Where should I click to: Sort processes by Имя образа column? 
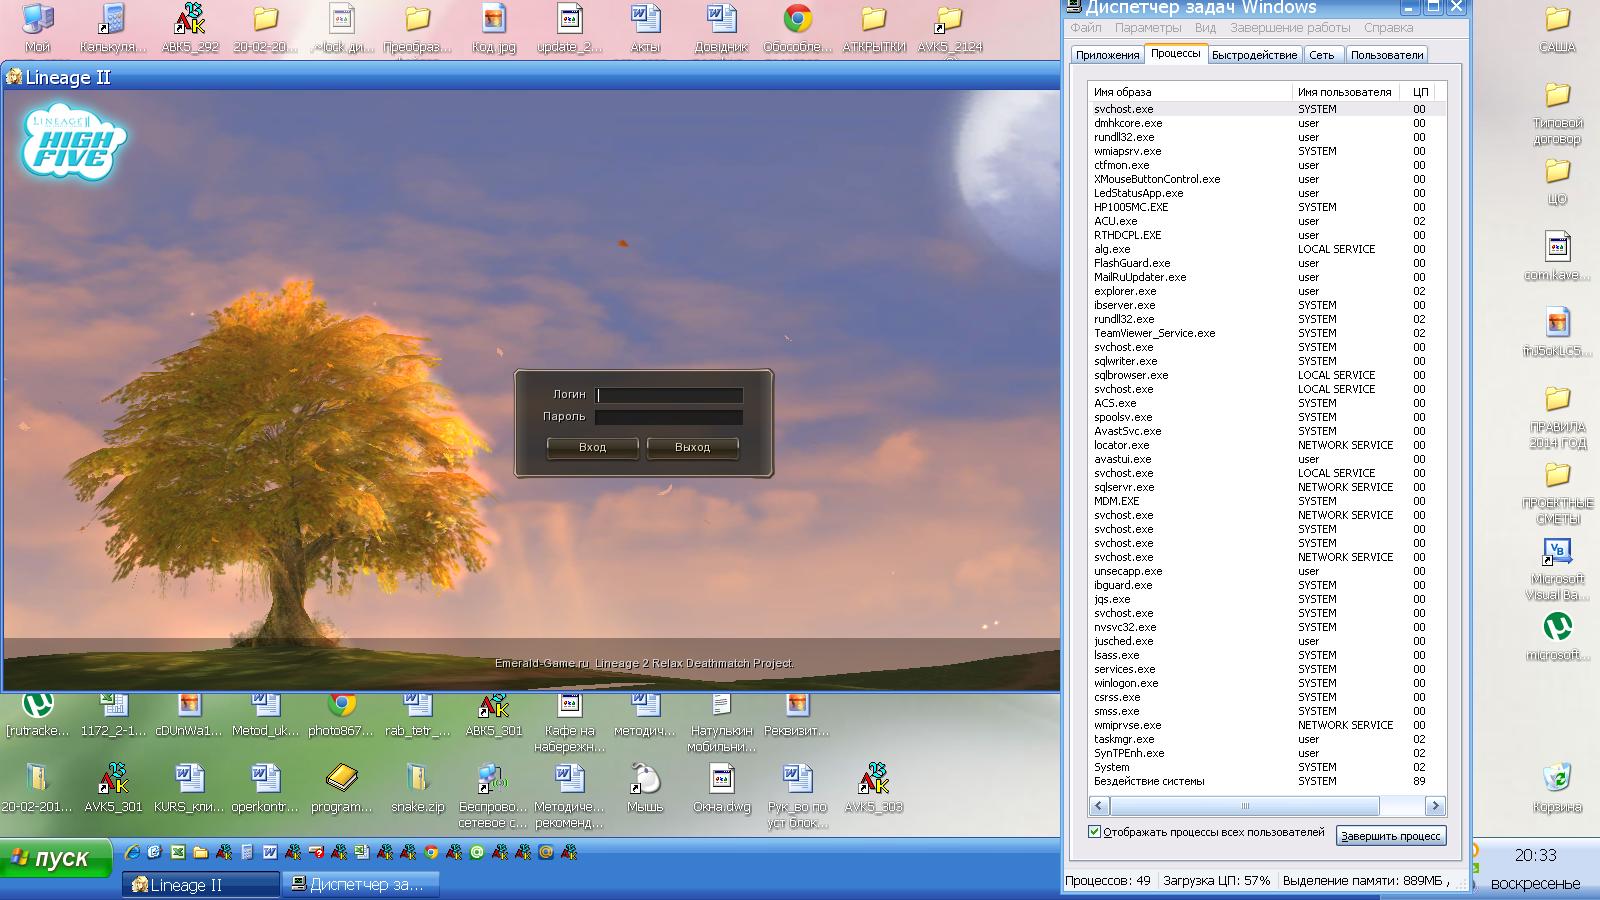(x=1190, y=92)
